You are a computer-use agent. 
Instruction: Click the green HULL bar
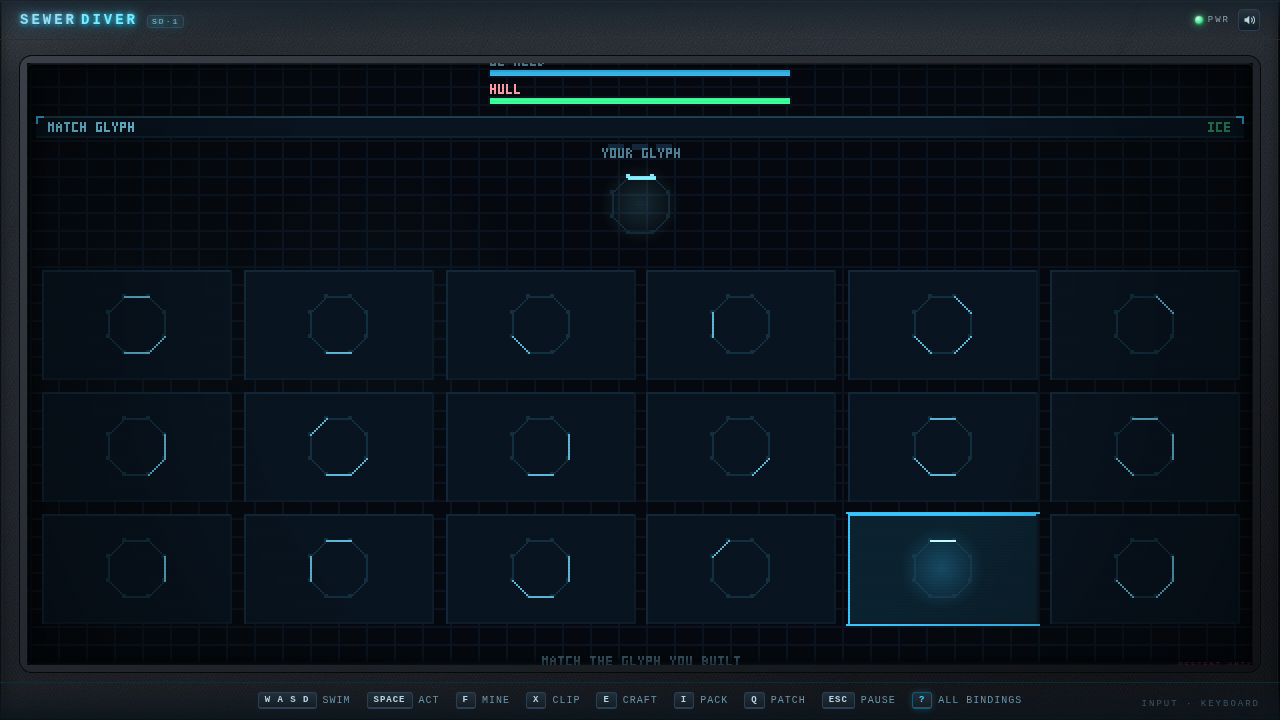[640, 101]
